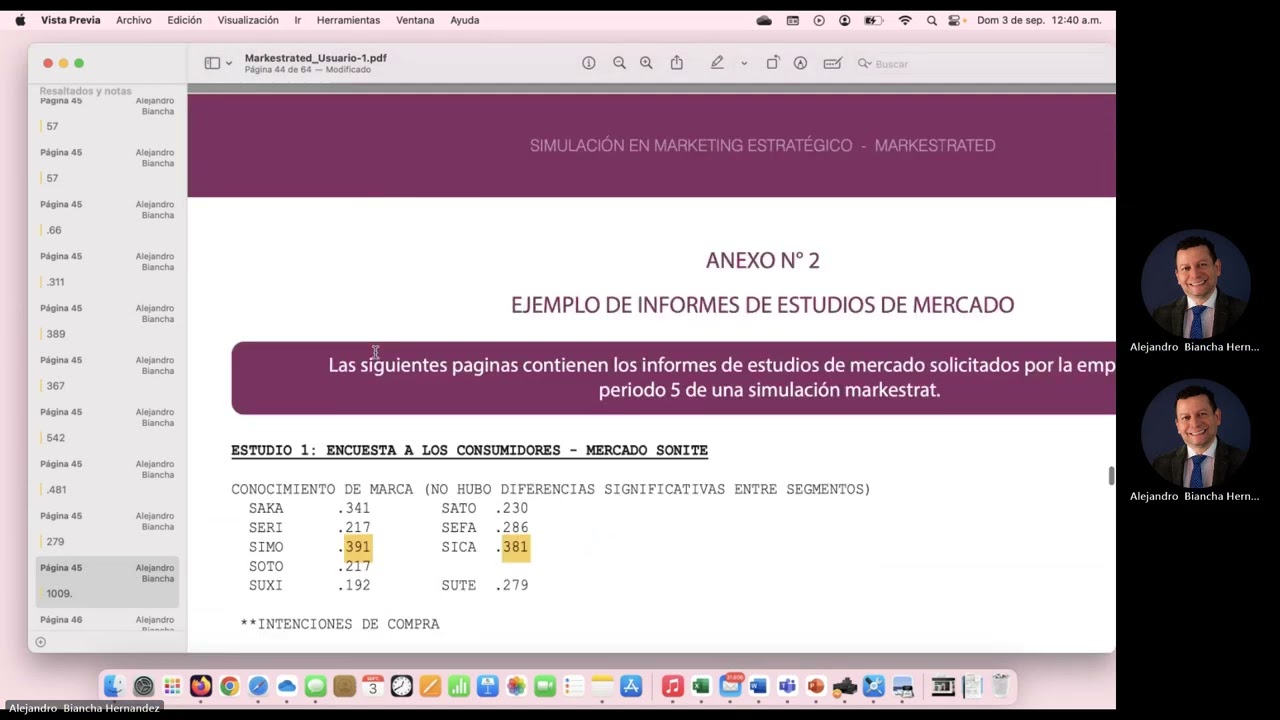The height and width of the screenshot is (720, 1280).
Task: Click battery status icon
Action: pyautogui.click(x=873, y=20)
